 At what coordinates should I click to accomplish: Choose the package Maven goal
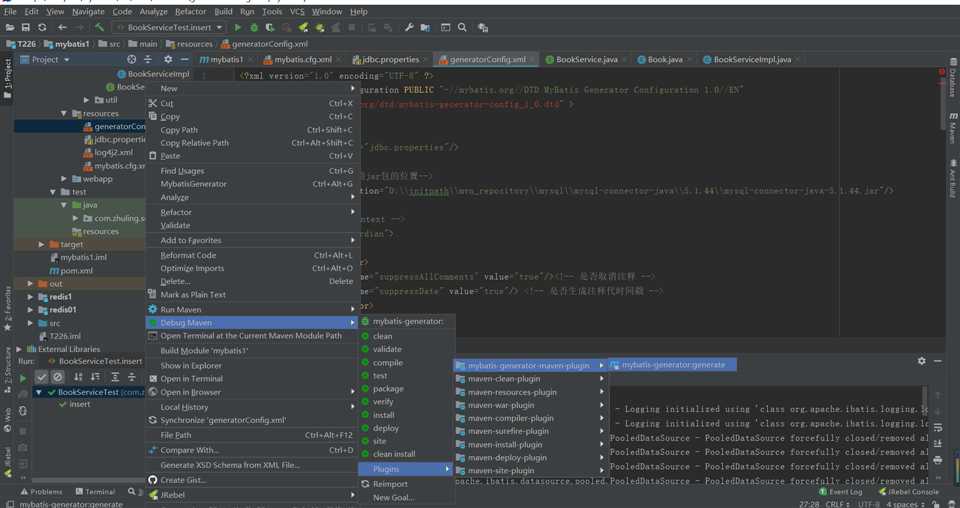click(x=407, y=389)
